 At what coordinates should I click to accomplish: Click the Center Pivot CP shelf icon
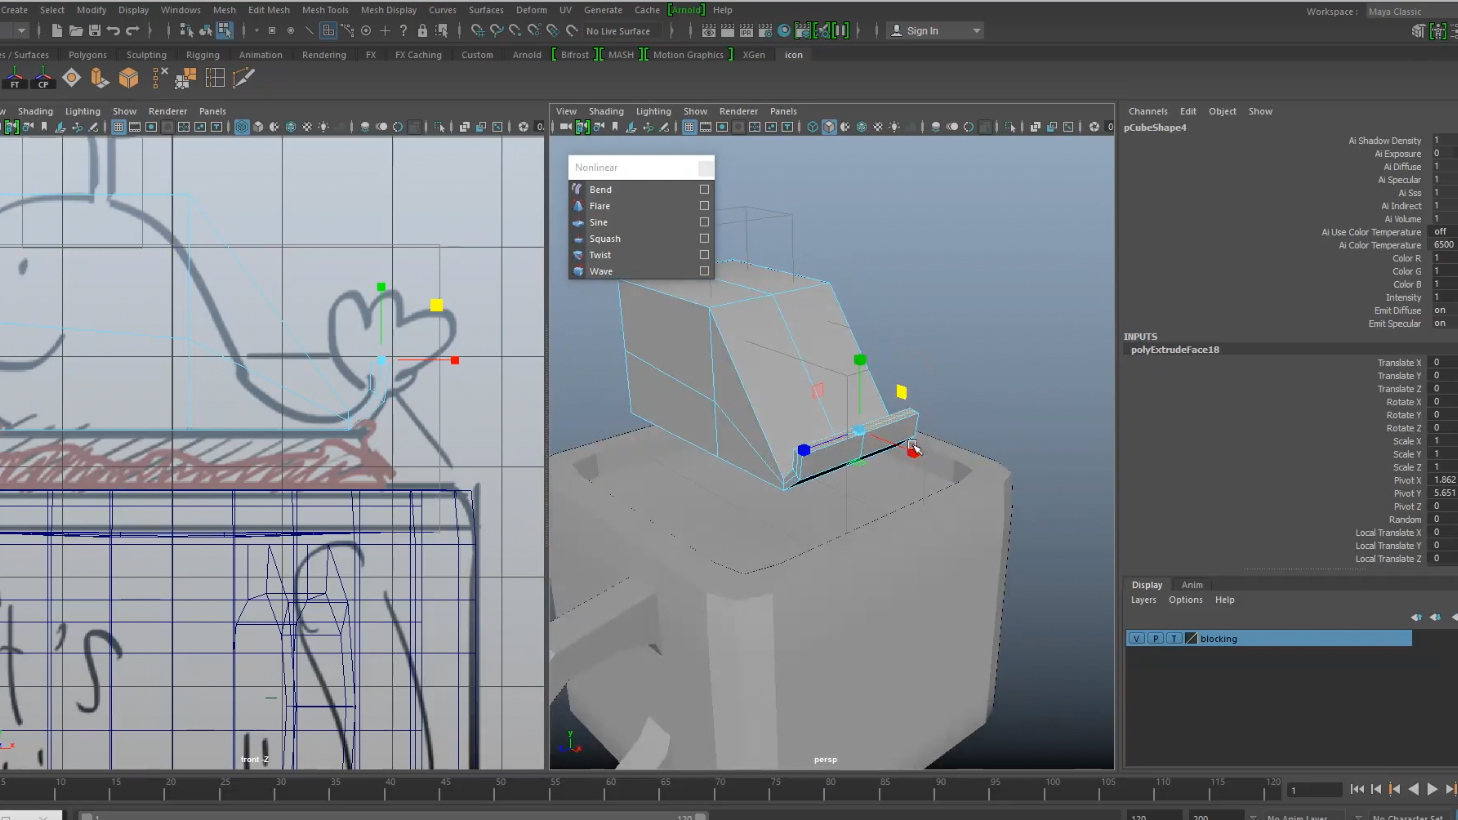click(43, 77)
